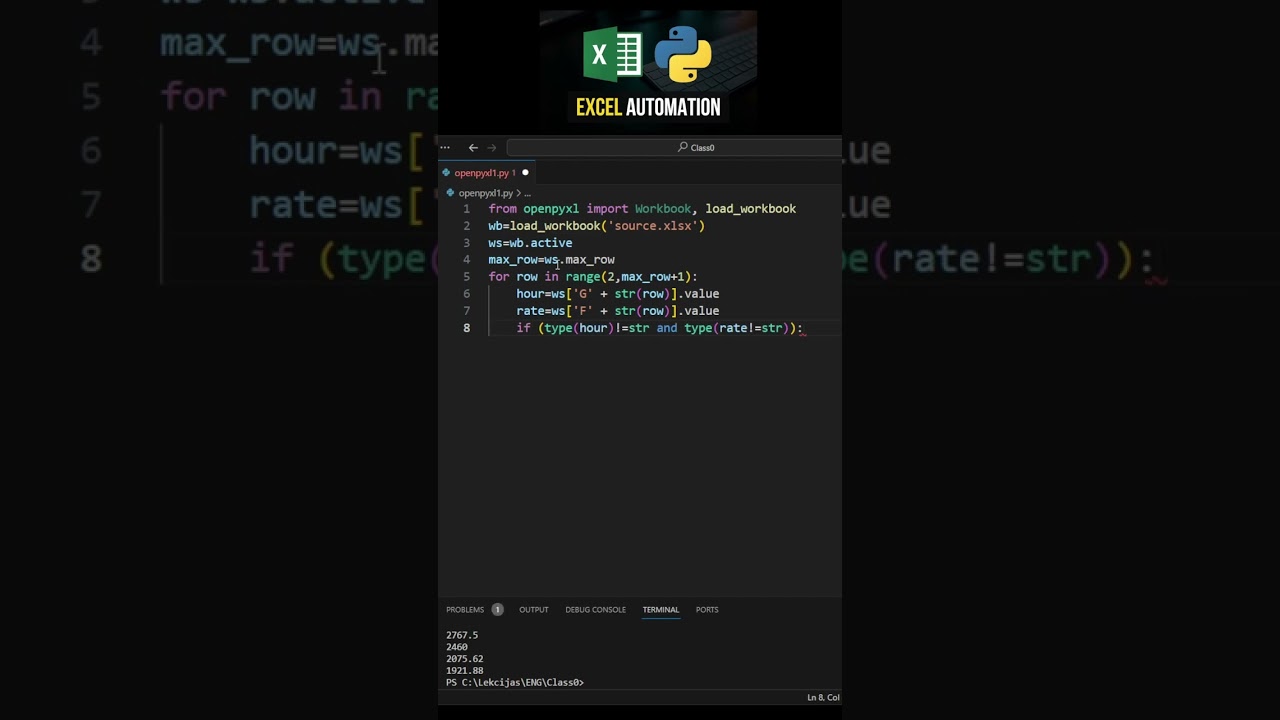Click line number 1 in the gutter
The height and width of the screenshot is (720, 1280).
[466, 209]
